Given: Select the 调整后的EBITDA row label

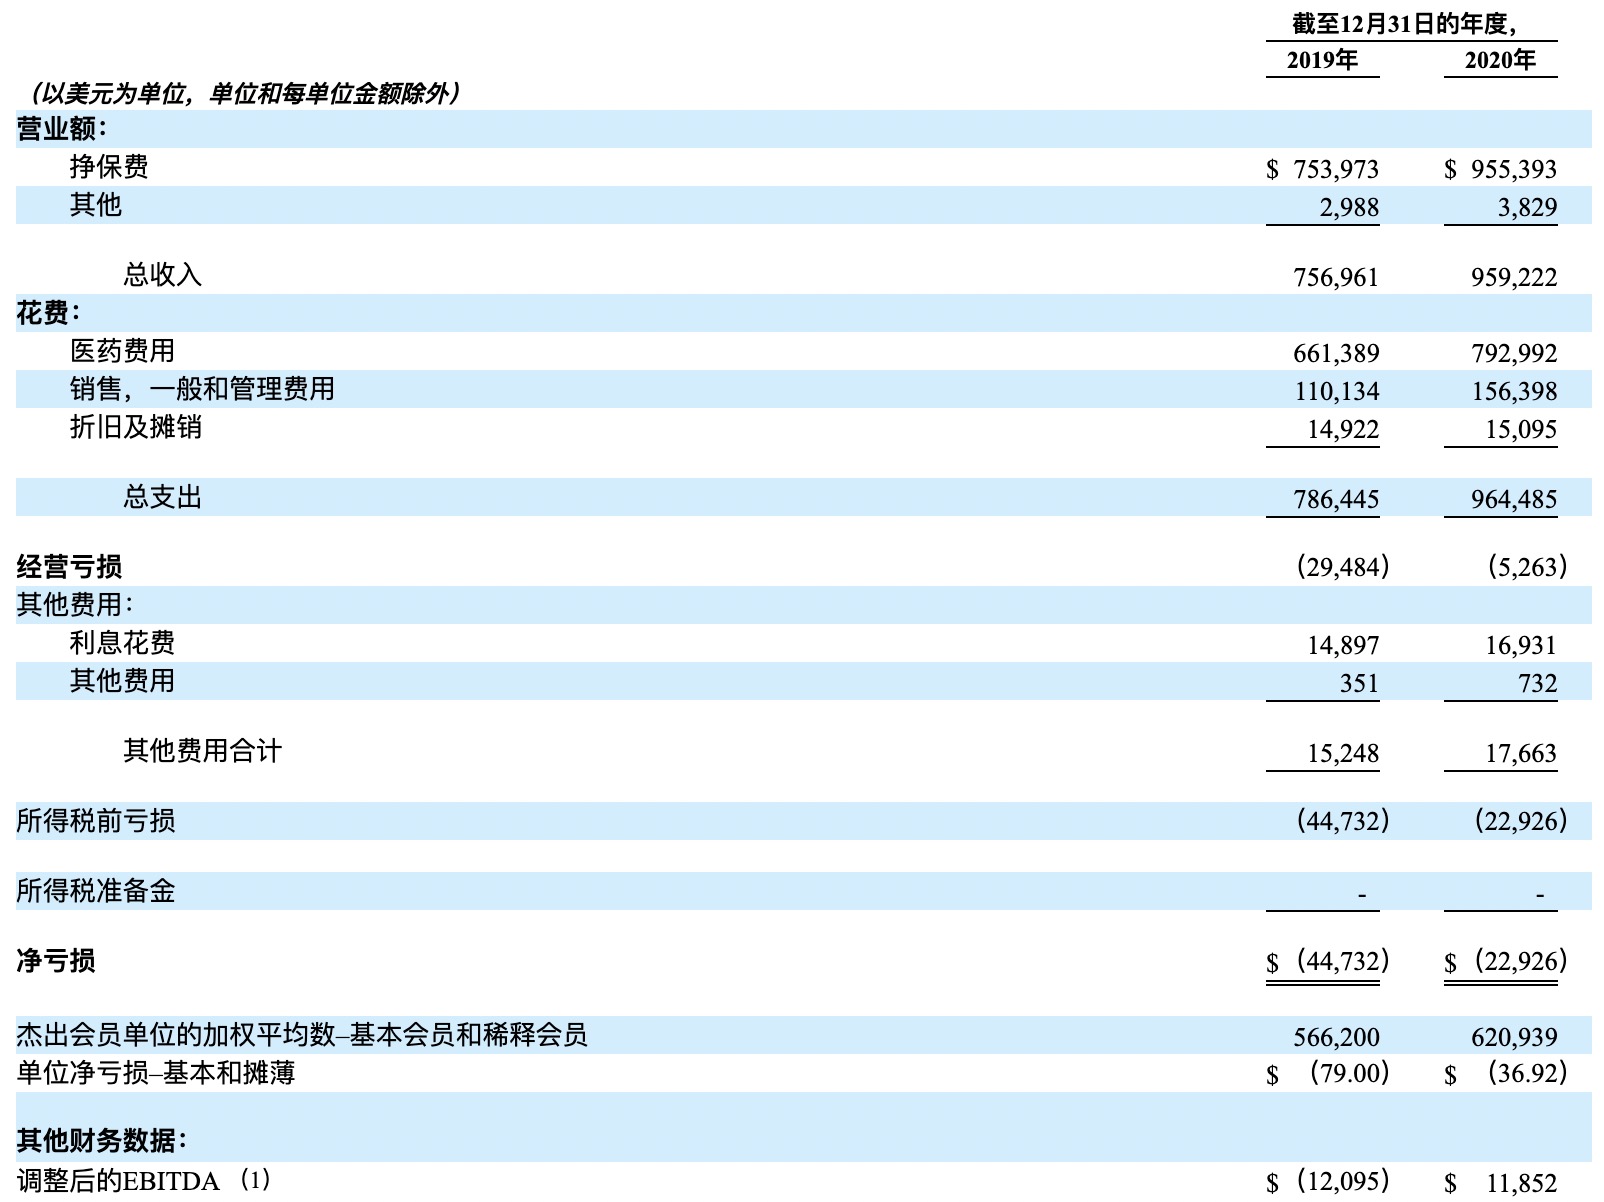Looking at the screenshot, I should point(144,1181).
